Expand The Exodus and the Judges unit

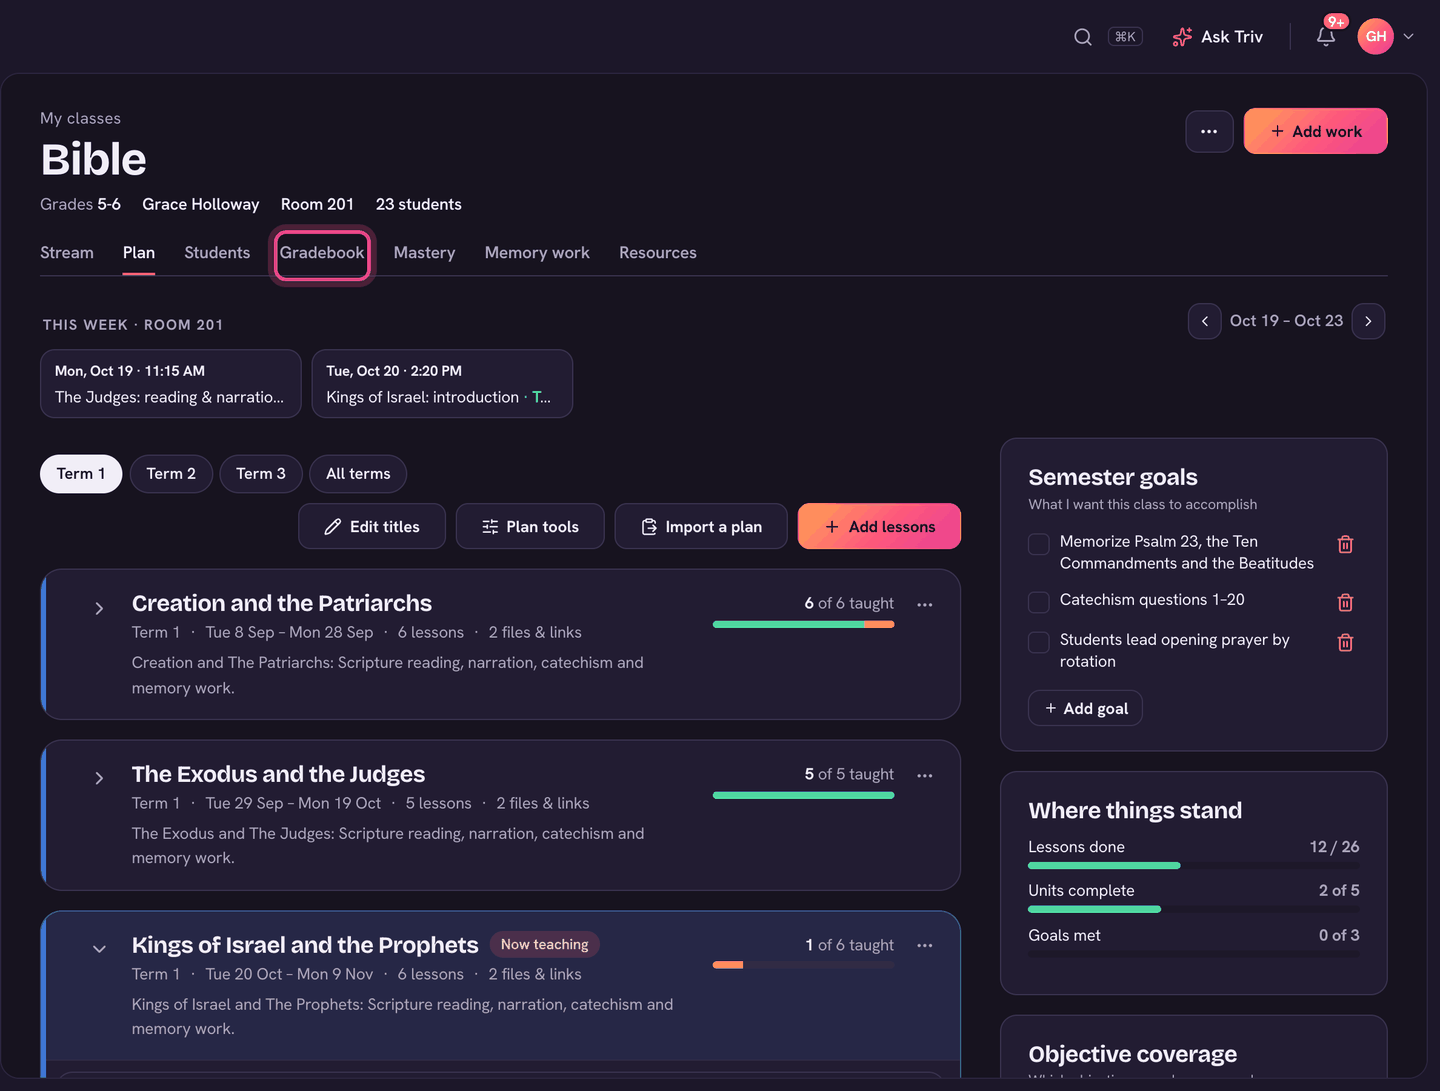pyautogui.click(x=99, y=778)
